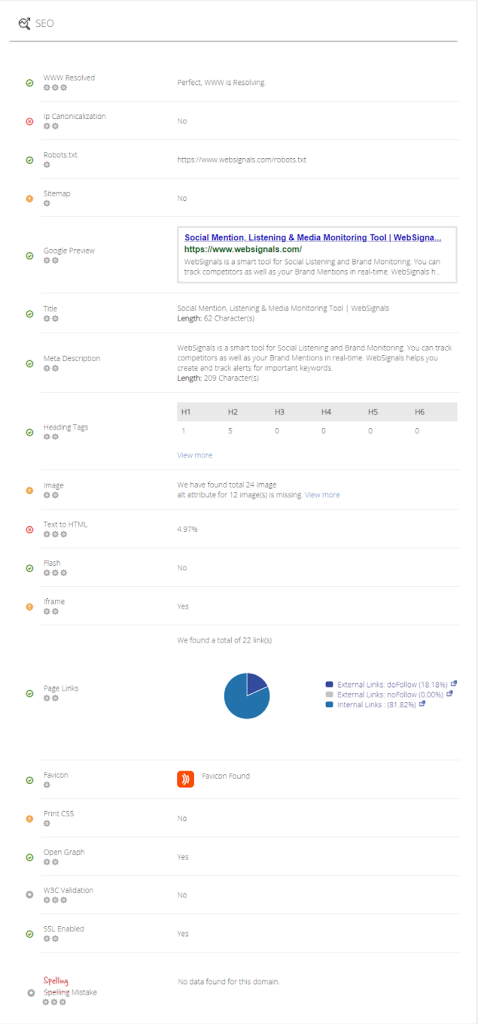Click the 4.97% Text to HTML value
Screen dimensions: 478x1024
(x=187, y=529)
